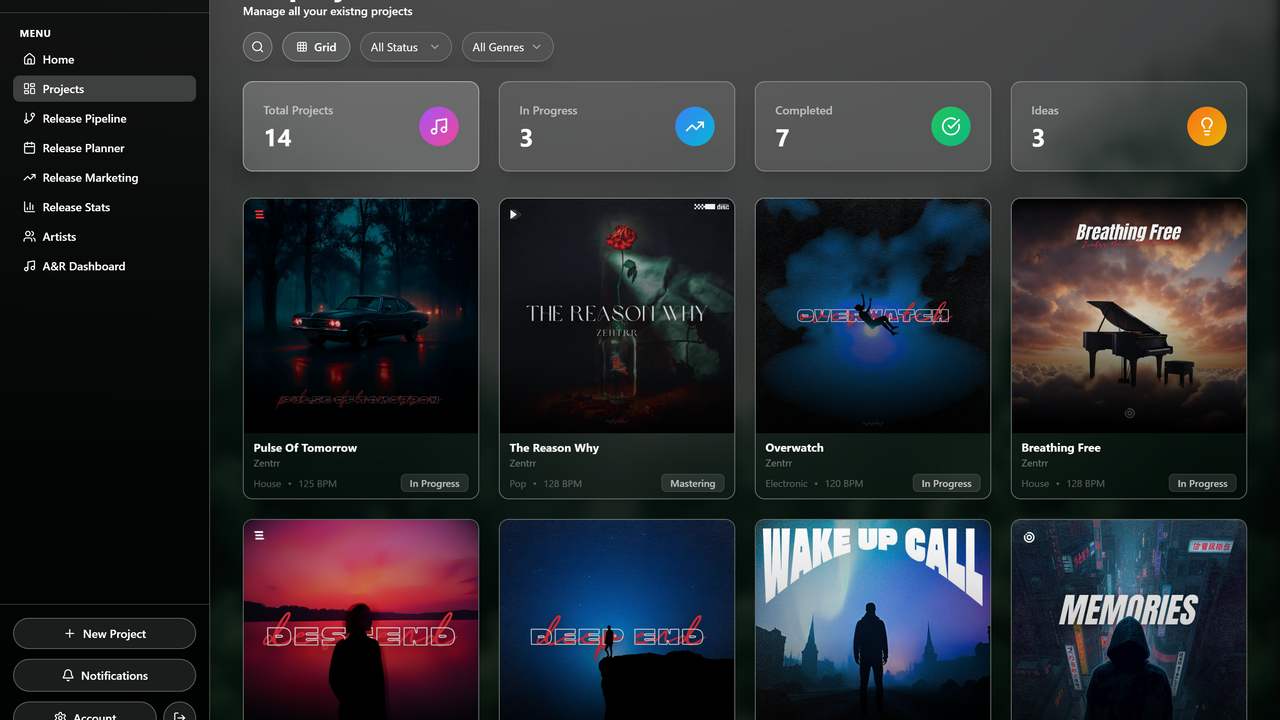The height and width of the screenshot is (720, 1280).
Task: Click target icon on Memories cover
Action: (x=1029, y=537)
